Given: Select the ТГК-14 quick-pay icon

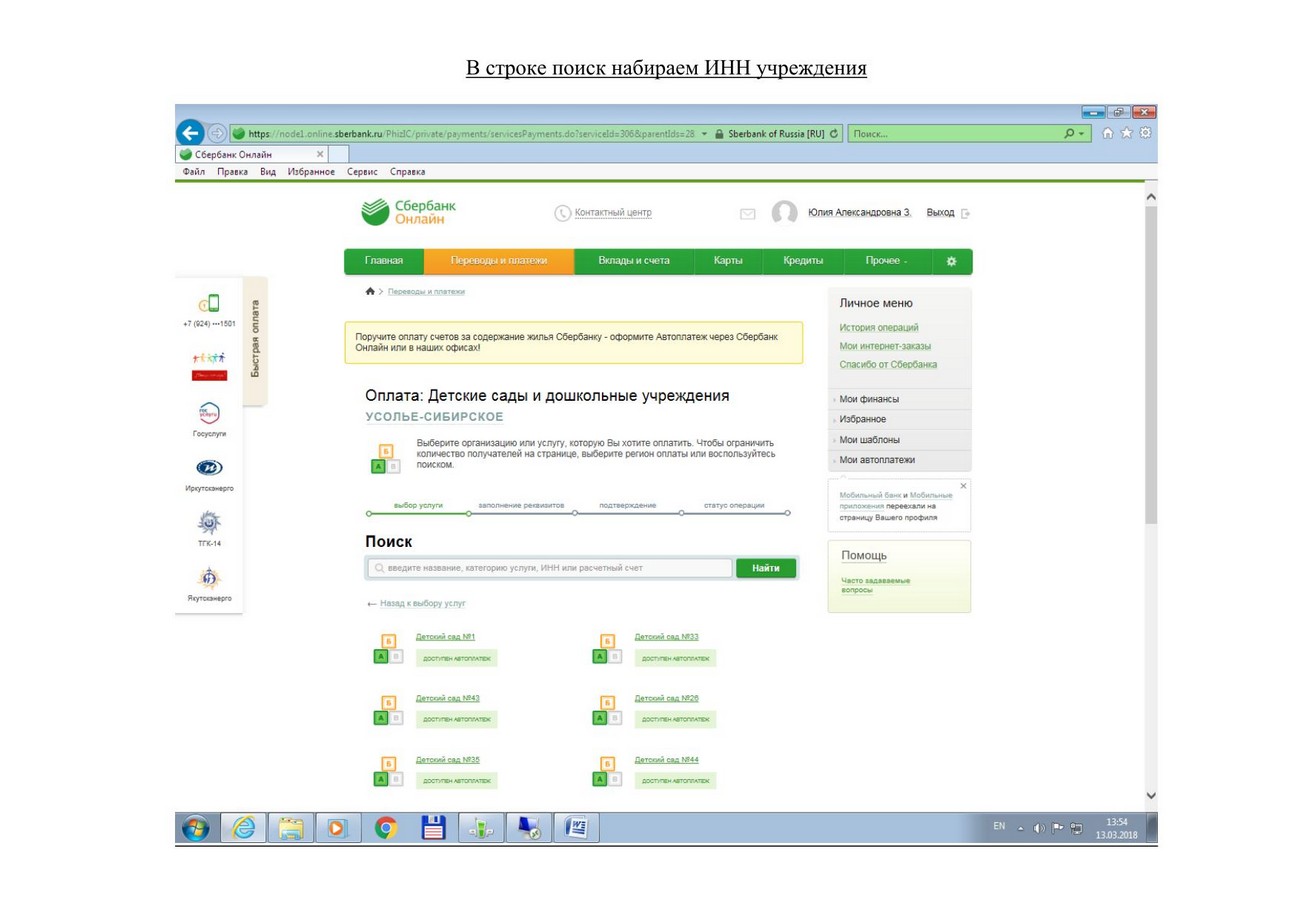Looking at the screenshot, I should click(x=209, y=521).
